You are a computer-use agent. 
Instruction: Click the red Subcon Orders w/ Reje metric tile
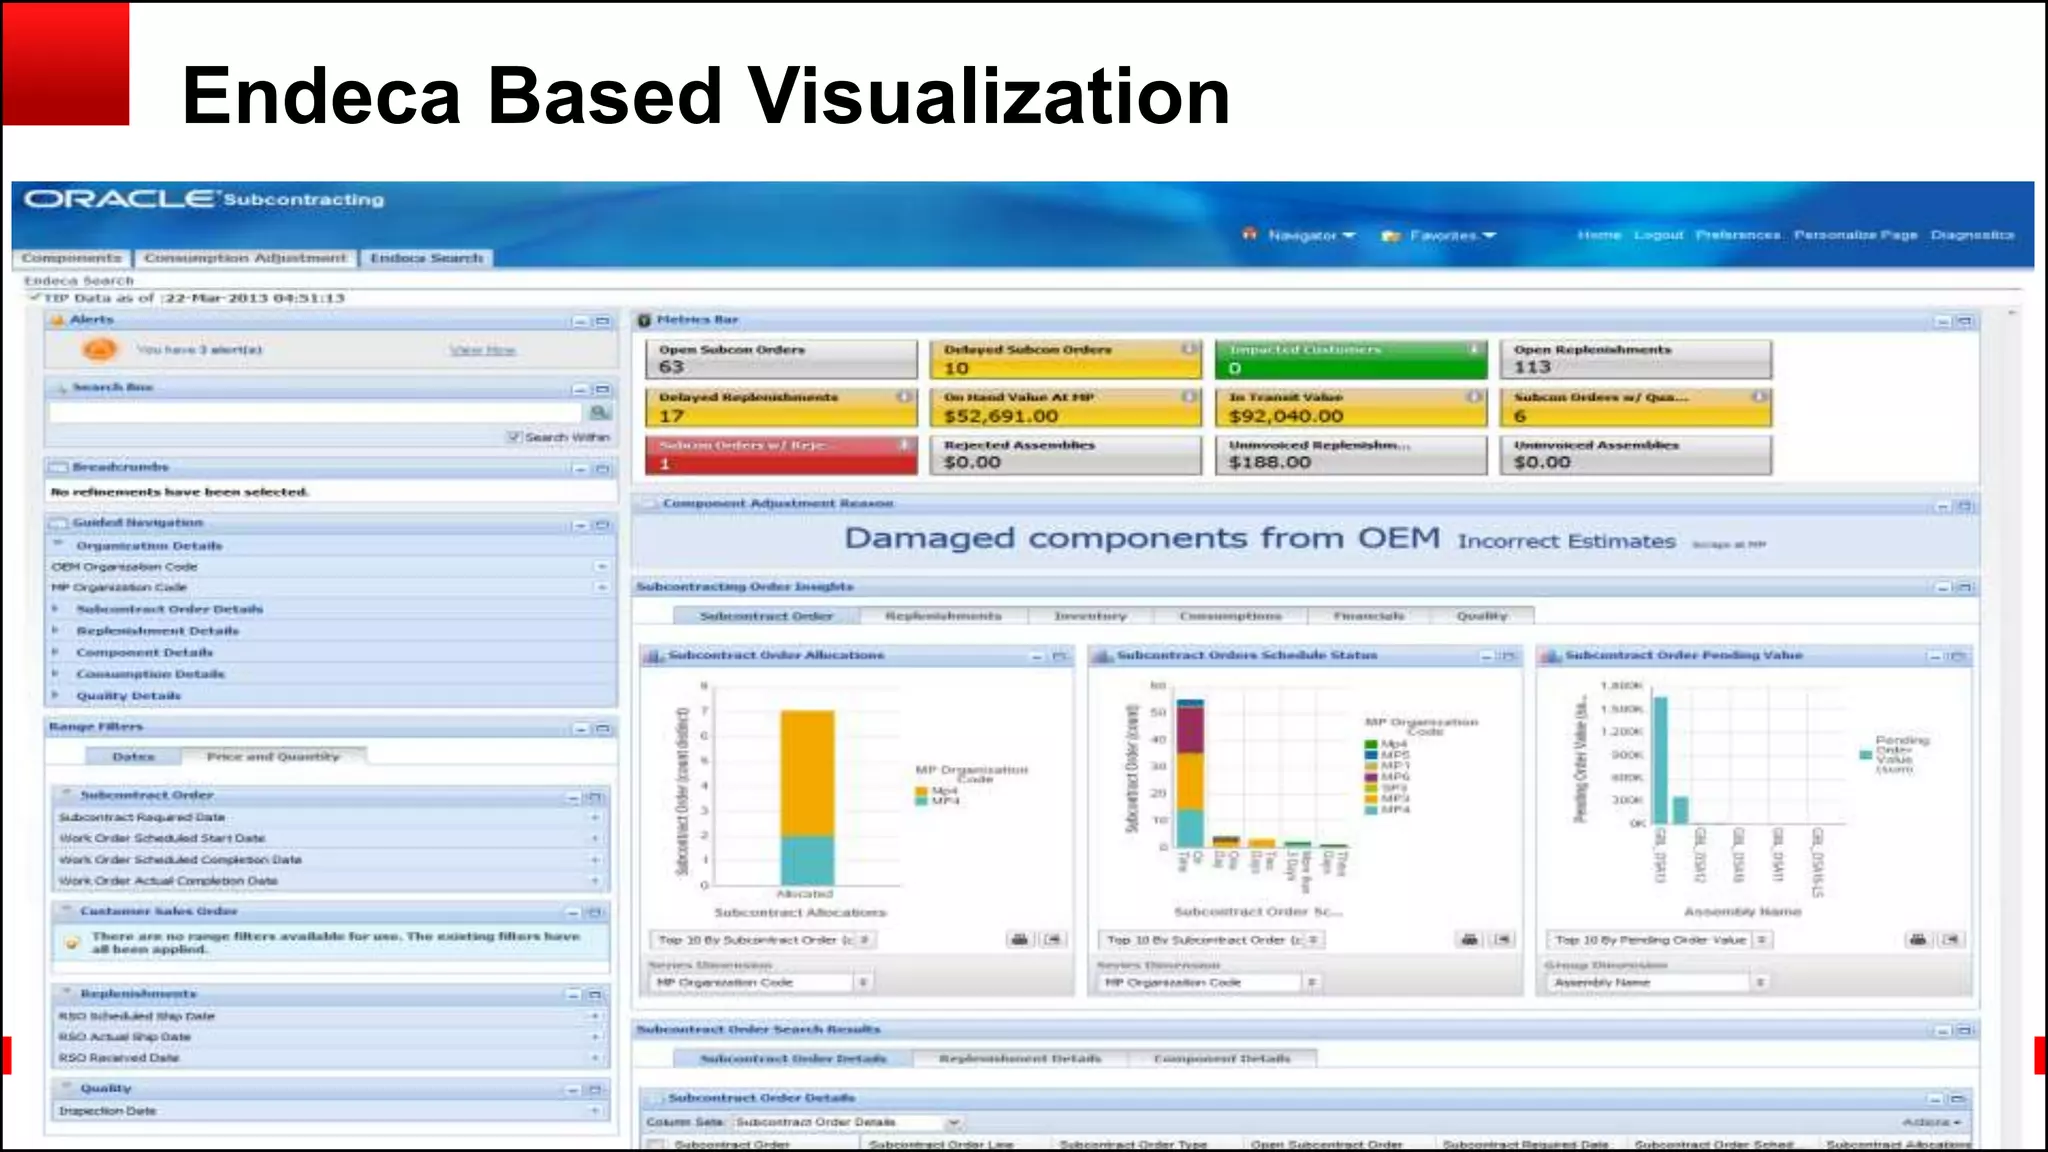pos(781,454)
